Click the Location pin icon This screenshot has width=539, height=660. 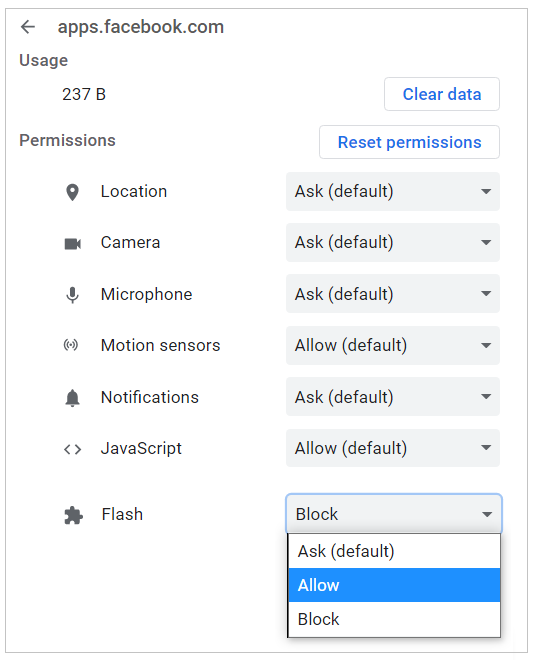pos(72,192)
